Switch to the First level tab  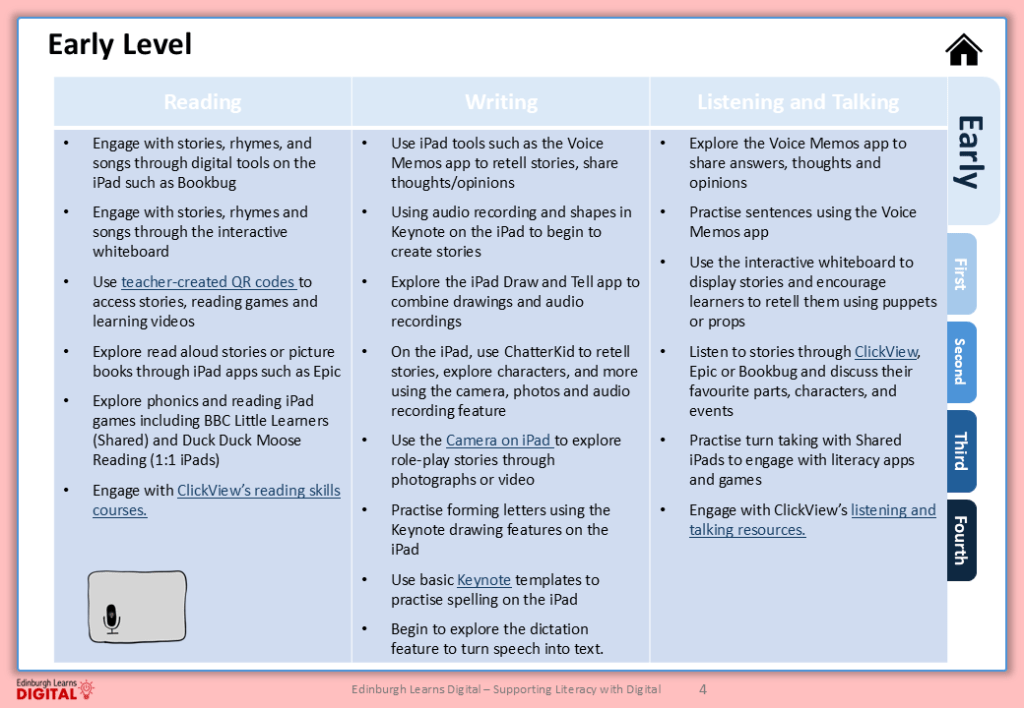click(960, 274)
